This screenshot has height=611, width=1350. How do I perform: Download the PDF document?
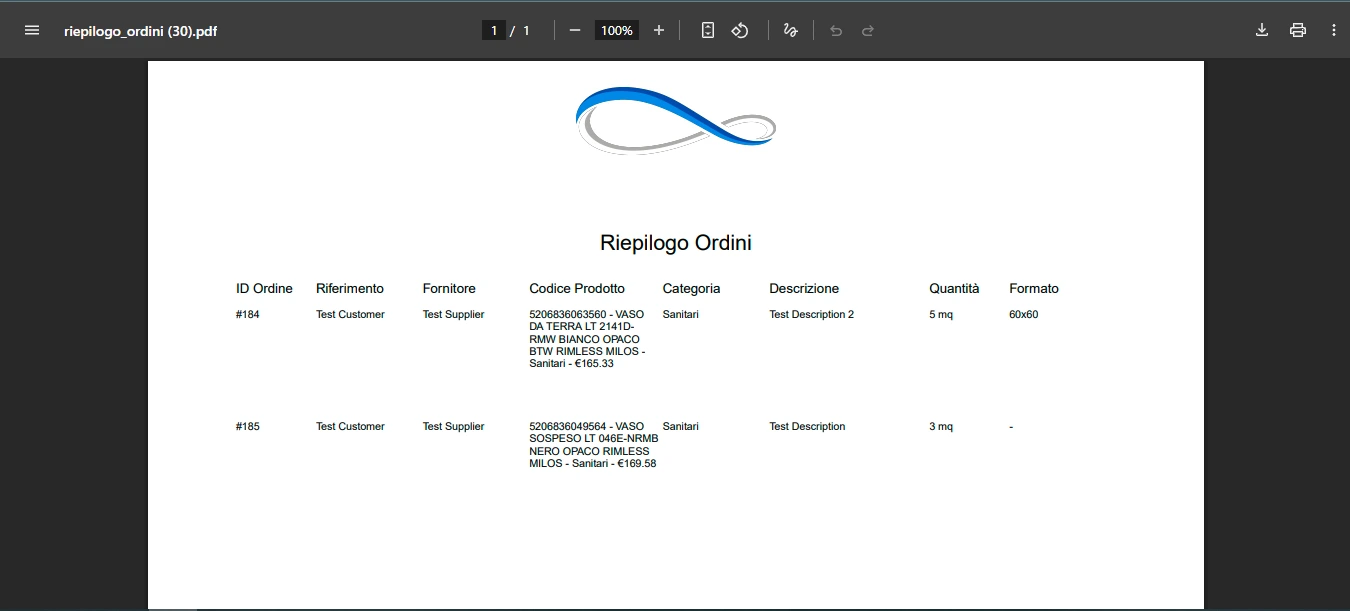tap(1261, 29)
